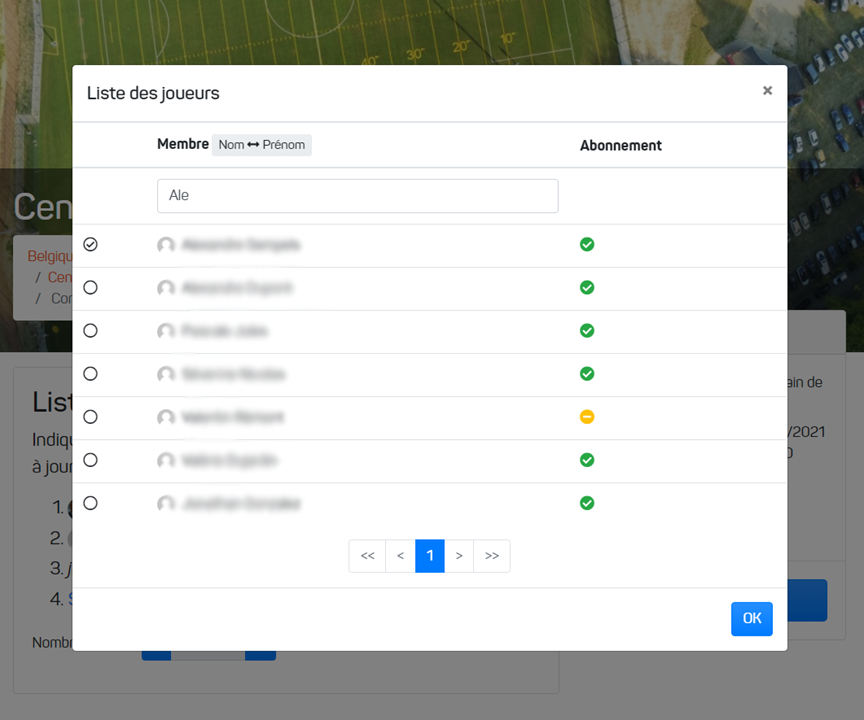
Task: Select the radio button of the second player row
Action: point(91,288)
